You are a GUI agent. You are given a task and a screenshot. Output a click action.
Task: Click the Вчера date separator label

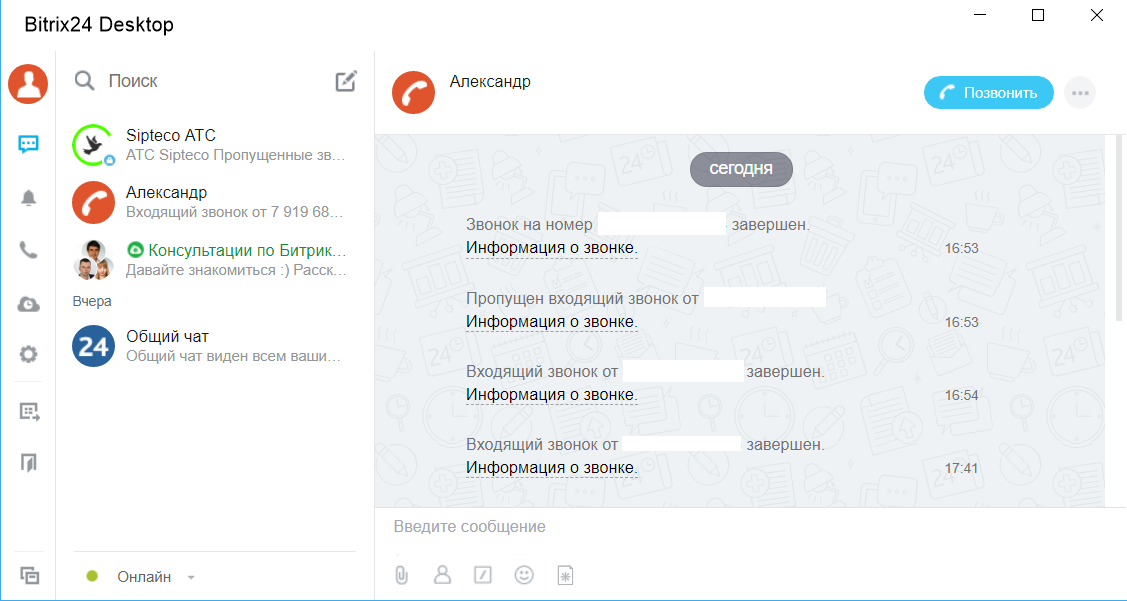[92, 301]
